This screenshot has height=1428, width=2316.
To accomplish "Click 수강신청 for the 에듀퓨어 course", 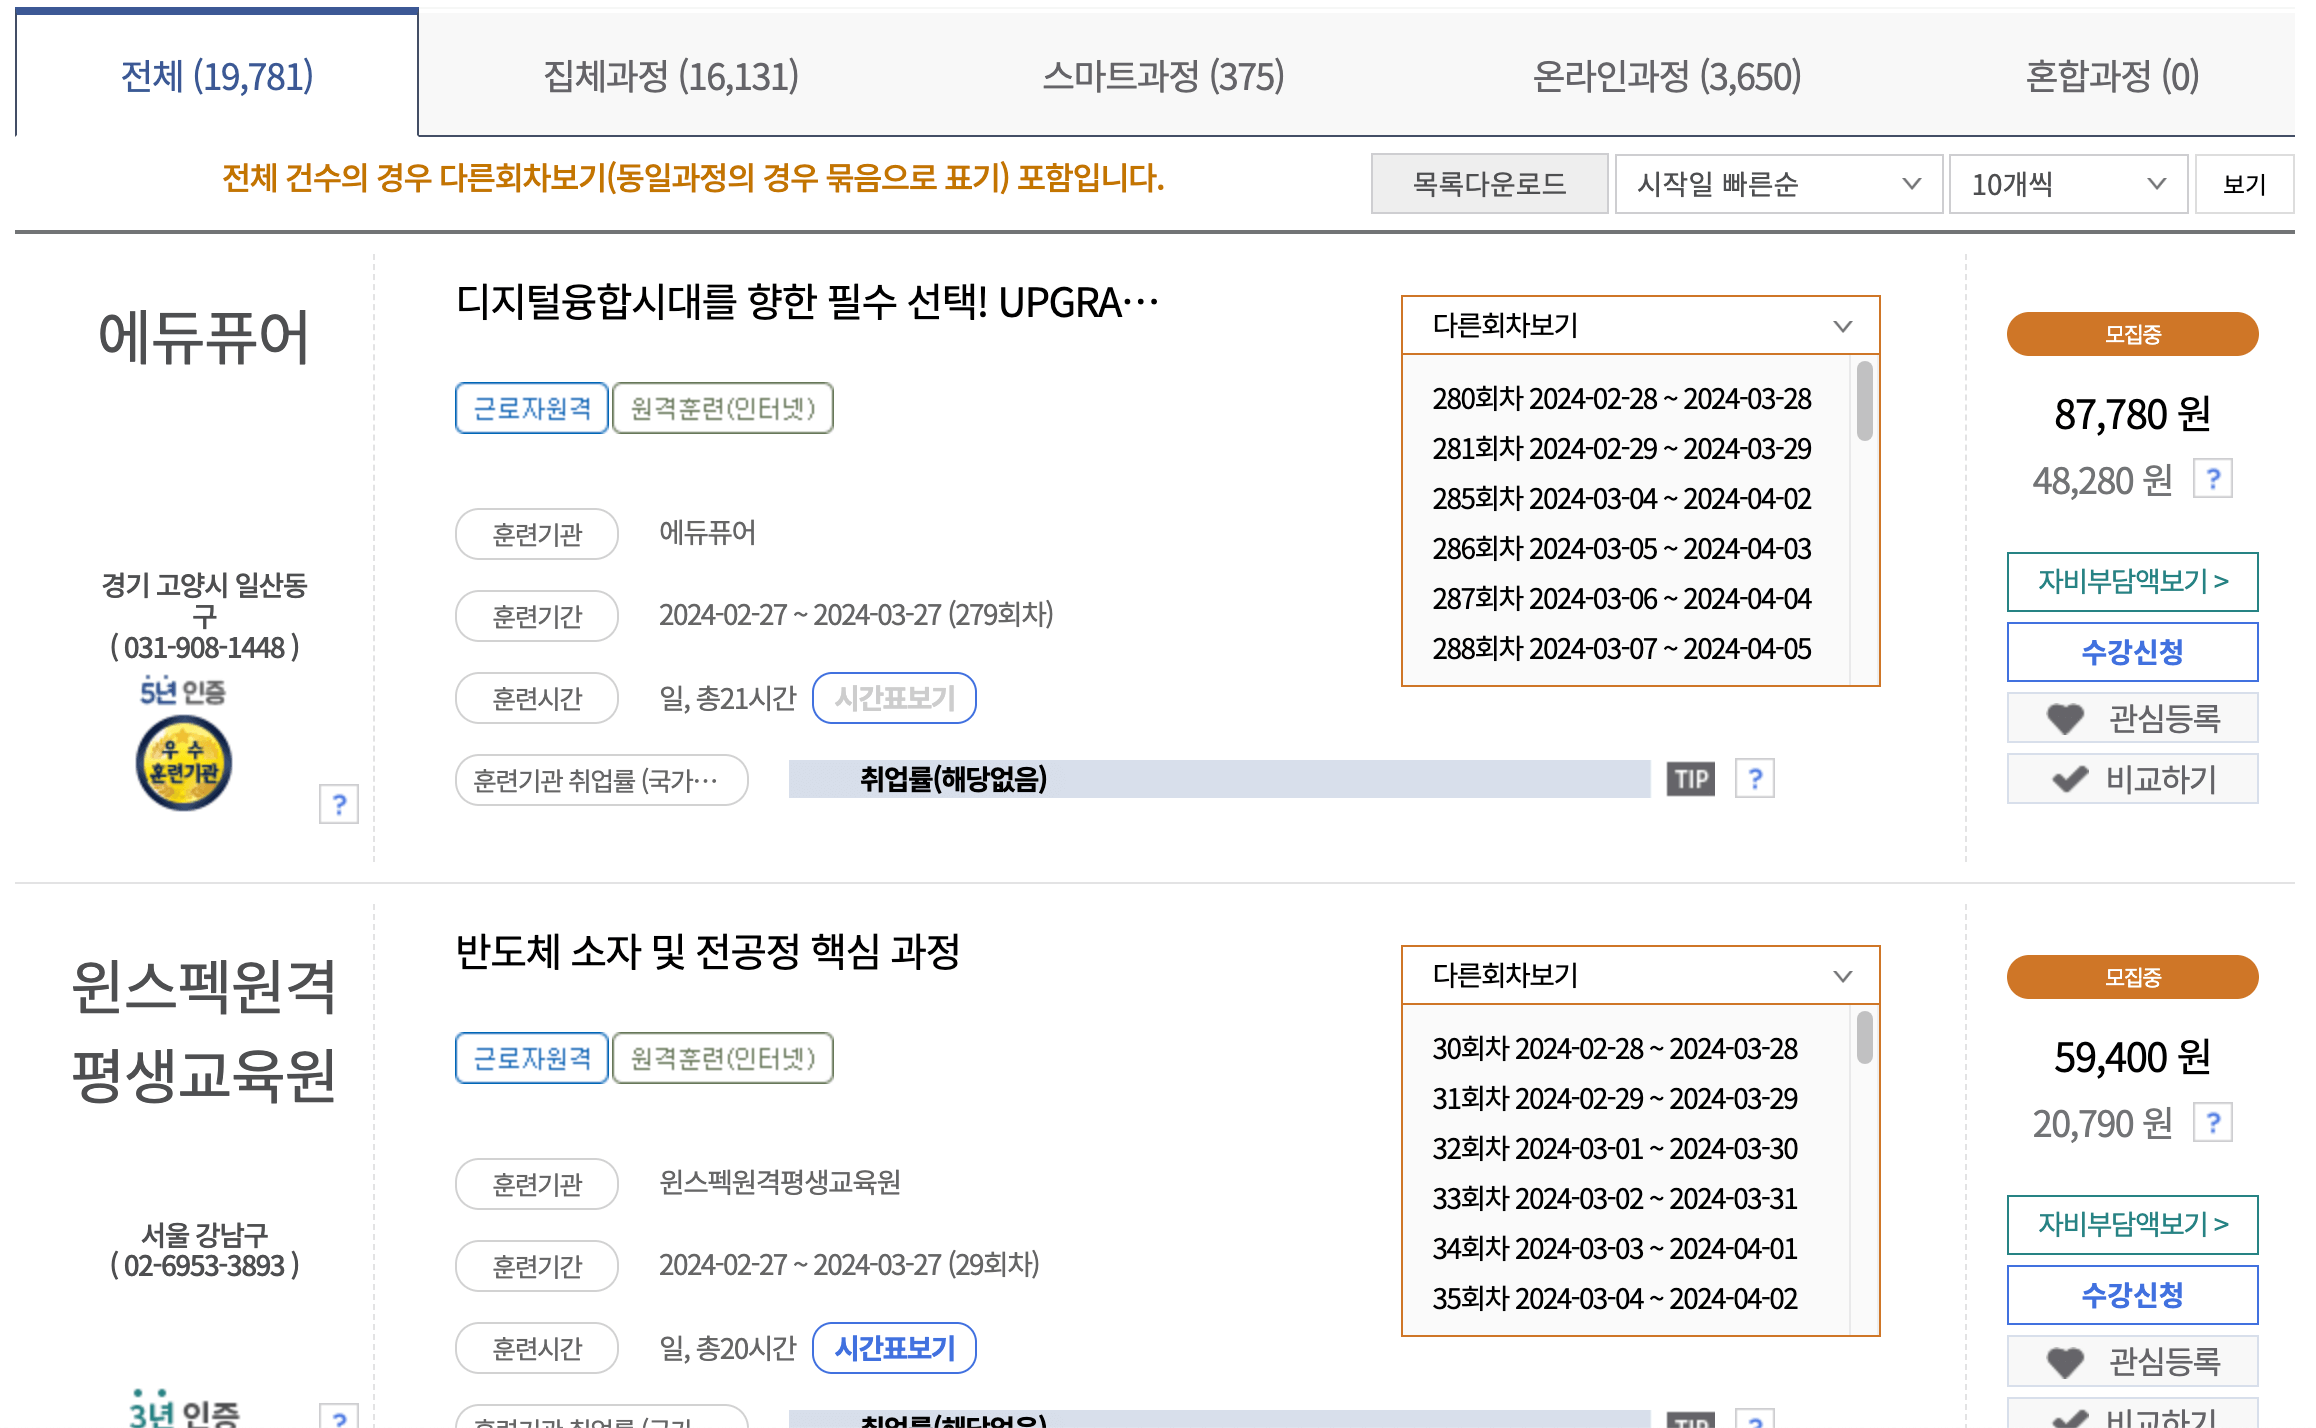I will coord(2132,652).
